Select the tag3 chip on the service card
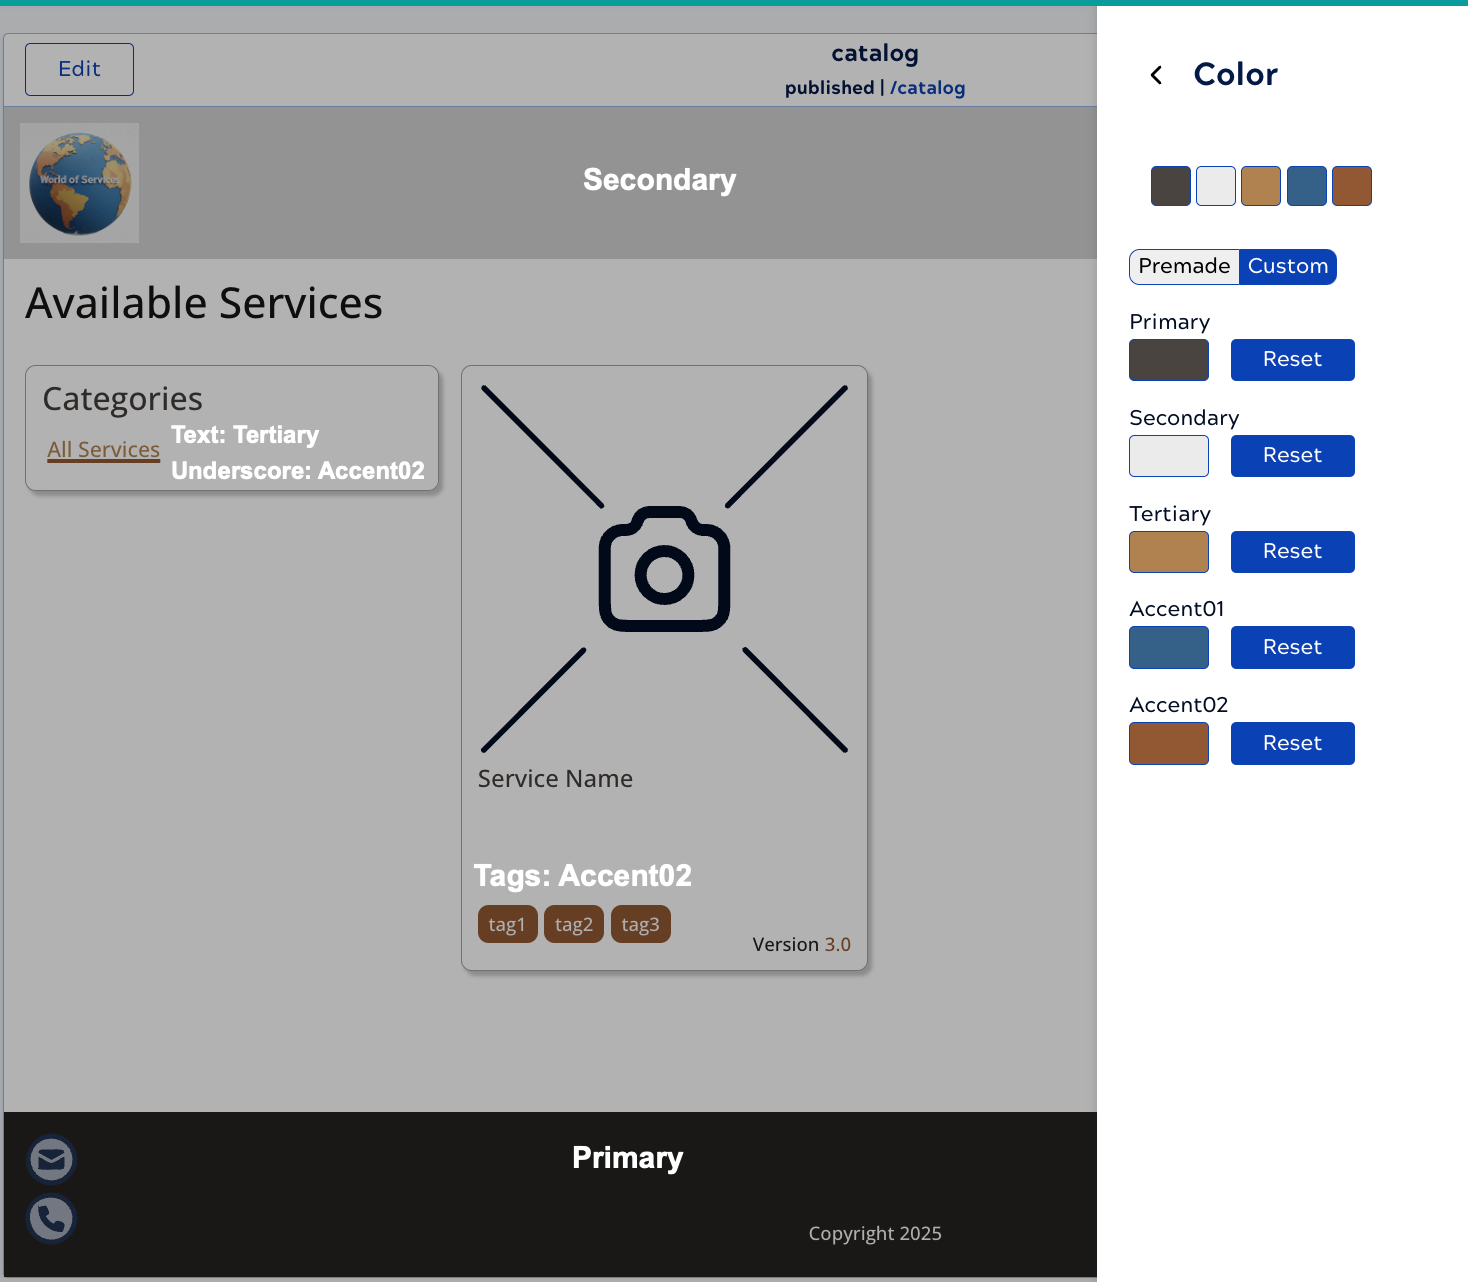The width and height of the screenshot is (1468, 1282). pos(640,924)
